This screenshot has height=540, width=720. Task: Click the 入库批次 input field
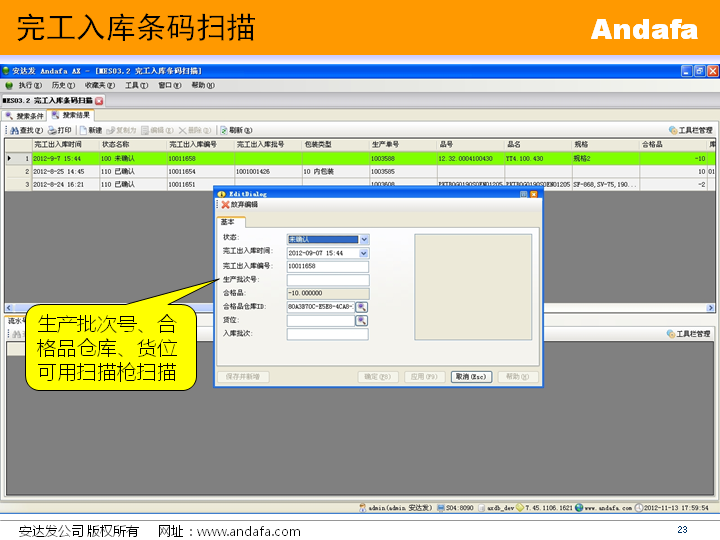coord(327,334)
